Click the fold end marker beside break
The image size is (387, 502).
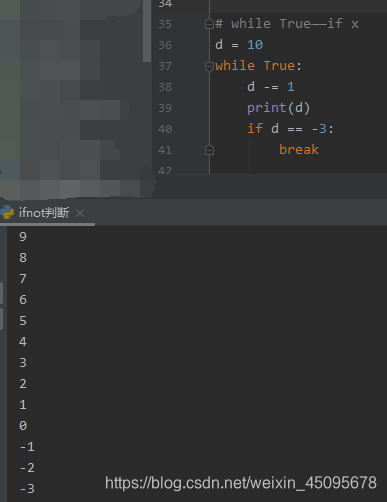point(209,150)
